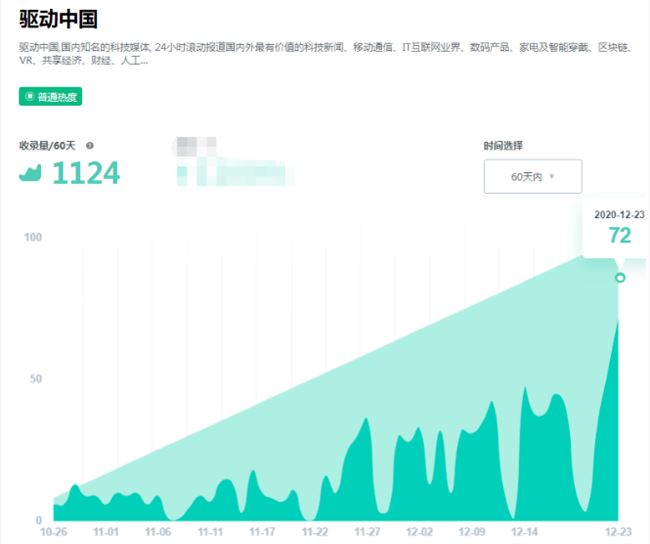Click the 1124 index count value

pos(86,173)
